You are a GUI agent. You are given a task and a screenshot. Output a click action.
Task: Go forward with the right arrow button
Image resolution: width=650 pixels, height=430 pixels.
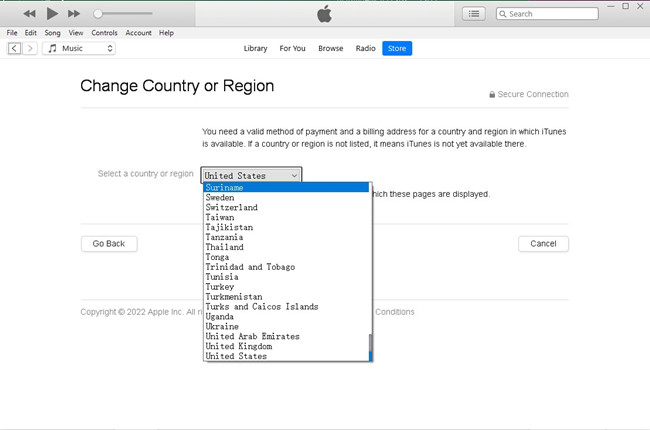30,49
